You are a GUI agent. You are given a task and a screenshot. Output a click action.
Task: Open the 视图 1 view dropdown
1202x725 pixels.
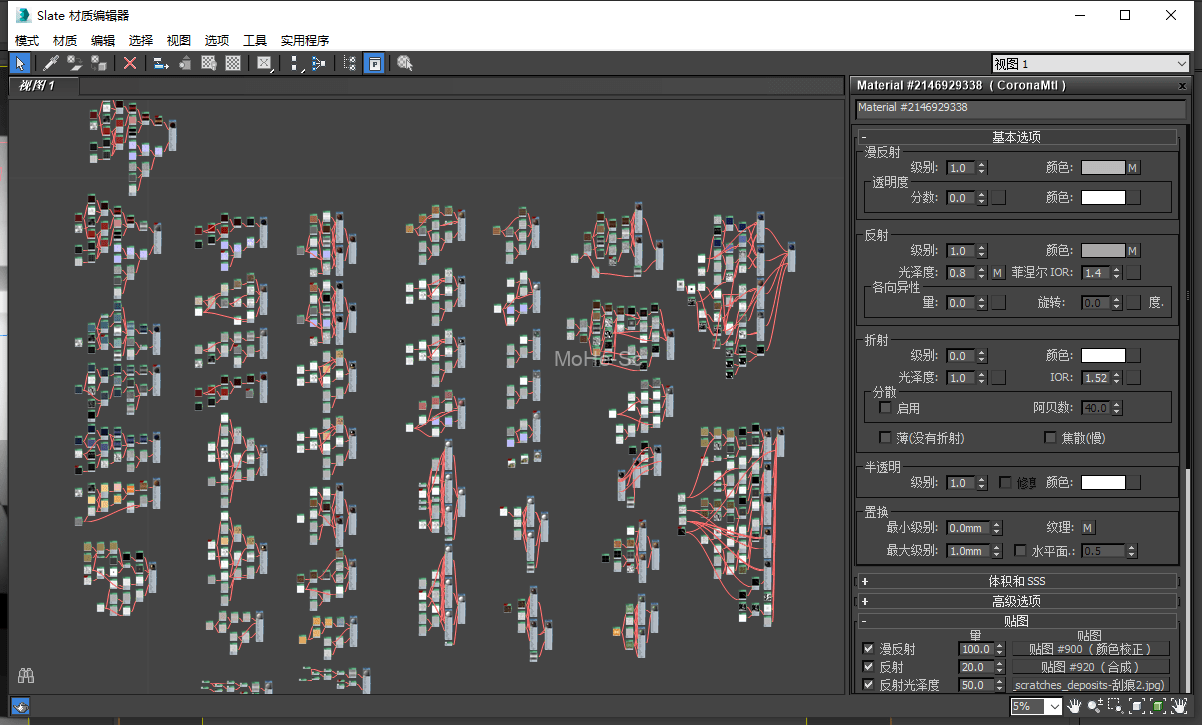click(1090, 63)
